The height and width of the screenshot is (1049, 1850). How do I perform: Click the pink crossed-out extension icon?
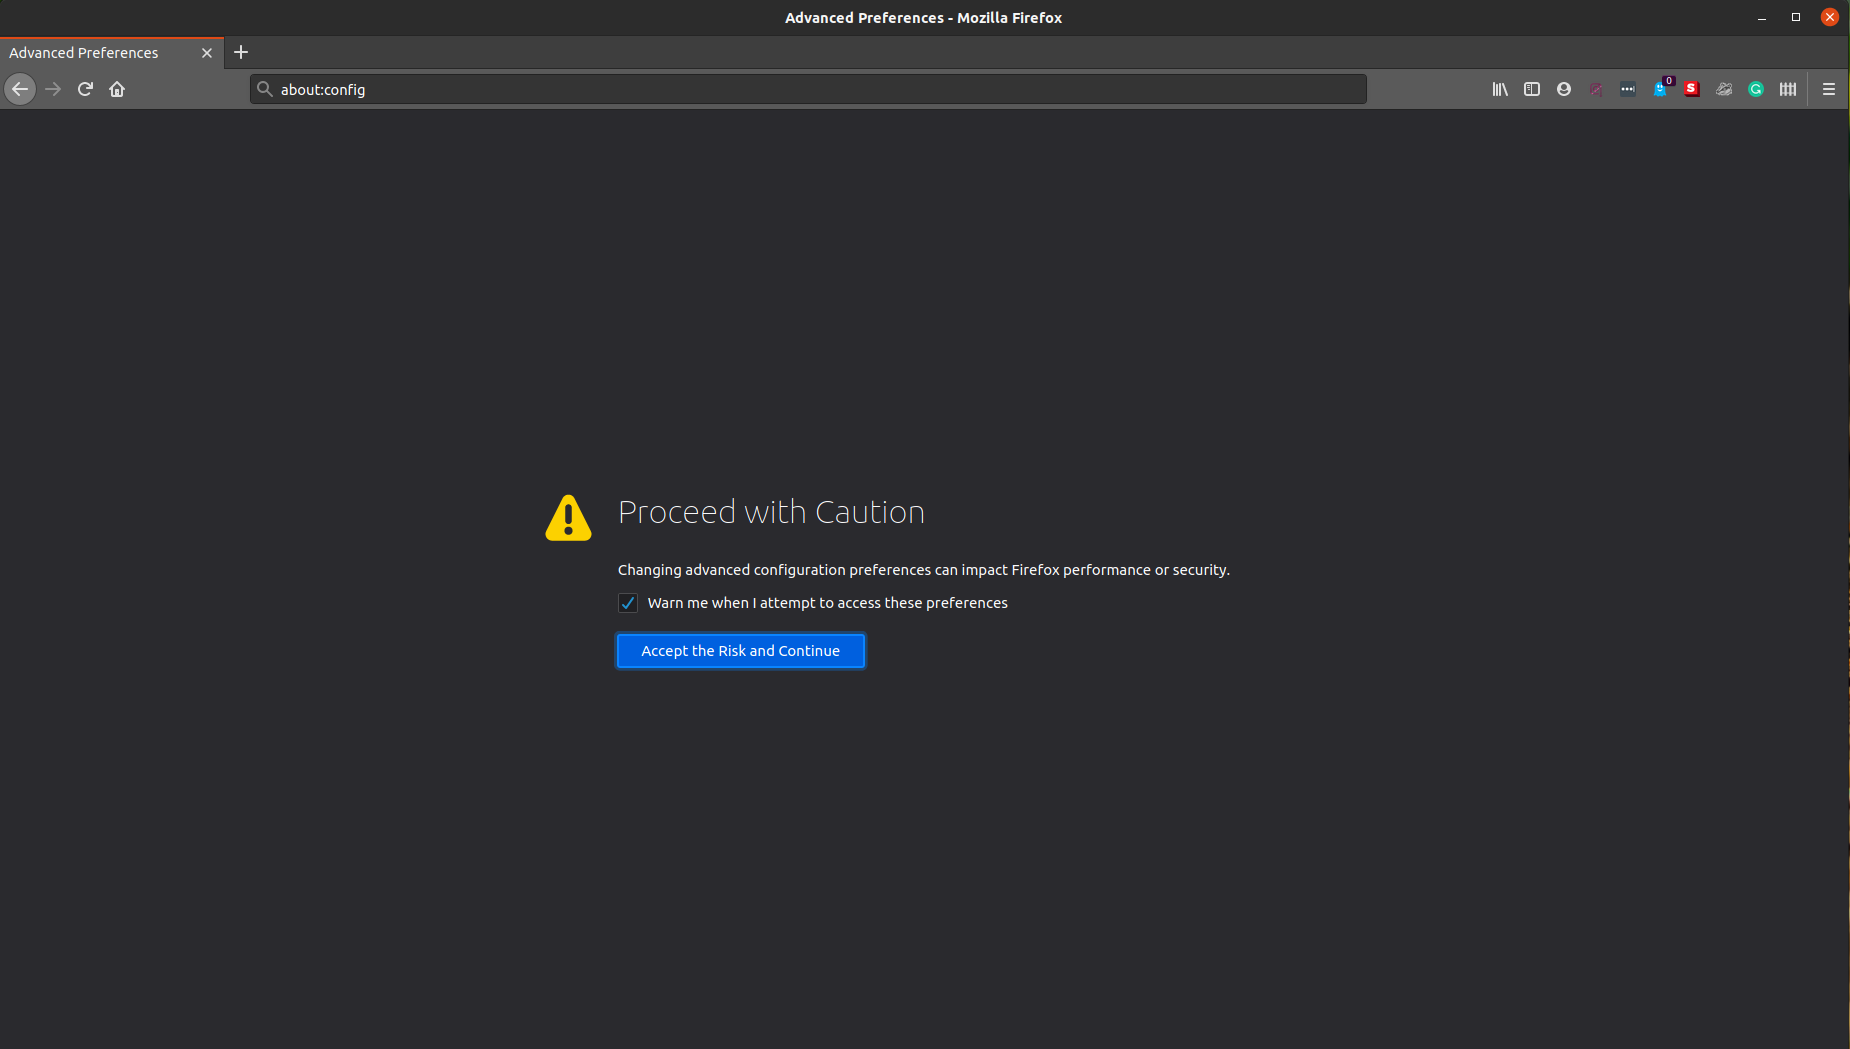tap(1596, 89)
